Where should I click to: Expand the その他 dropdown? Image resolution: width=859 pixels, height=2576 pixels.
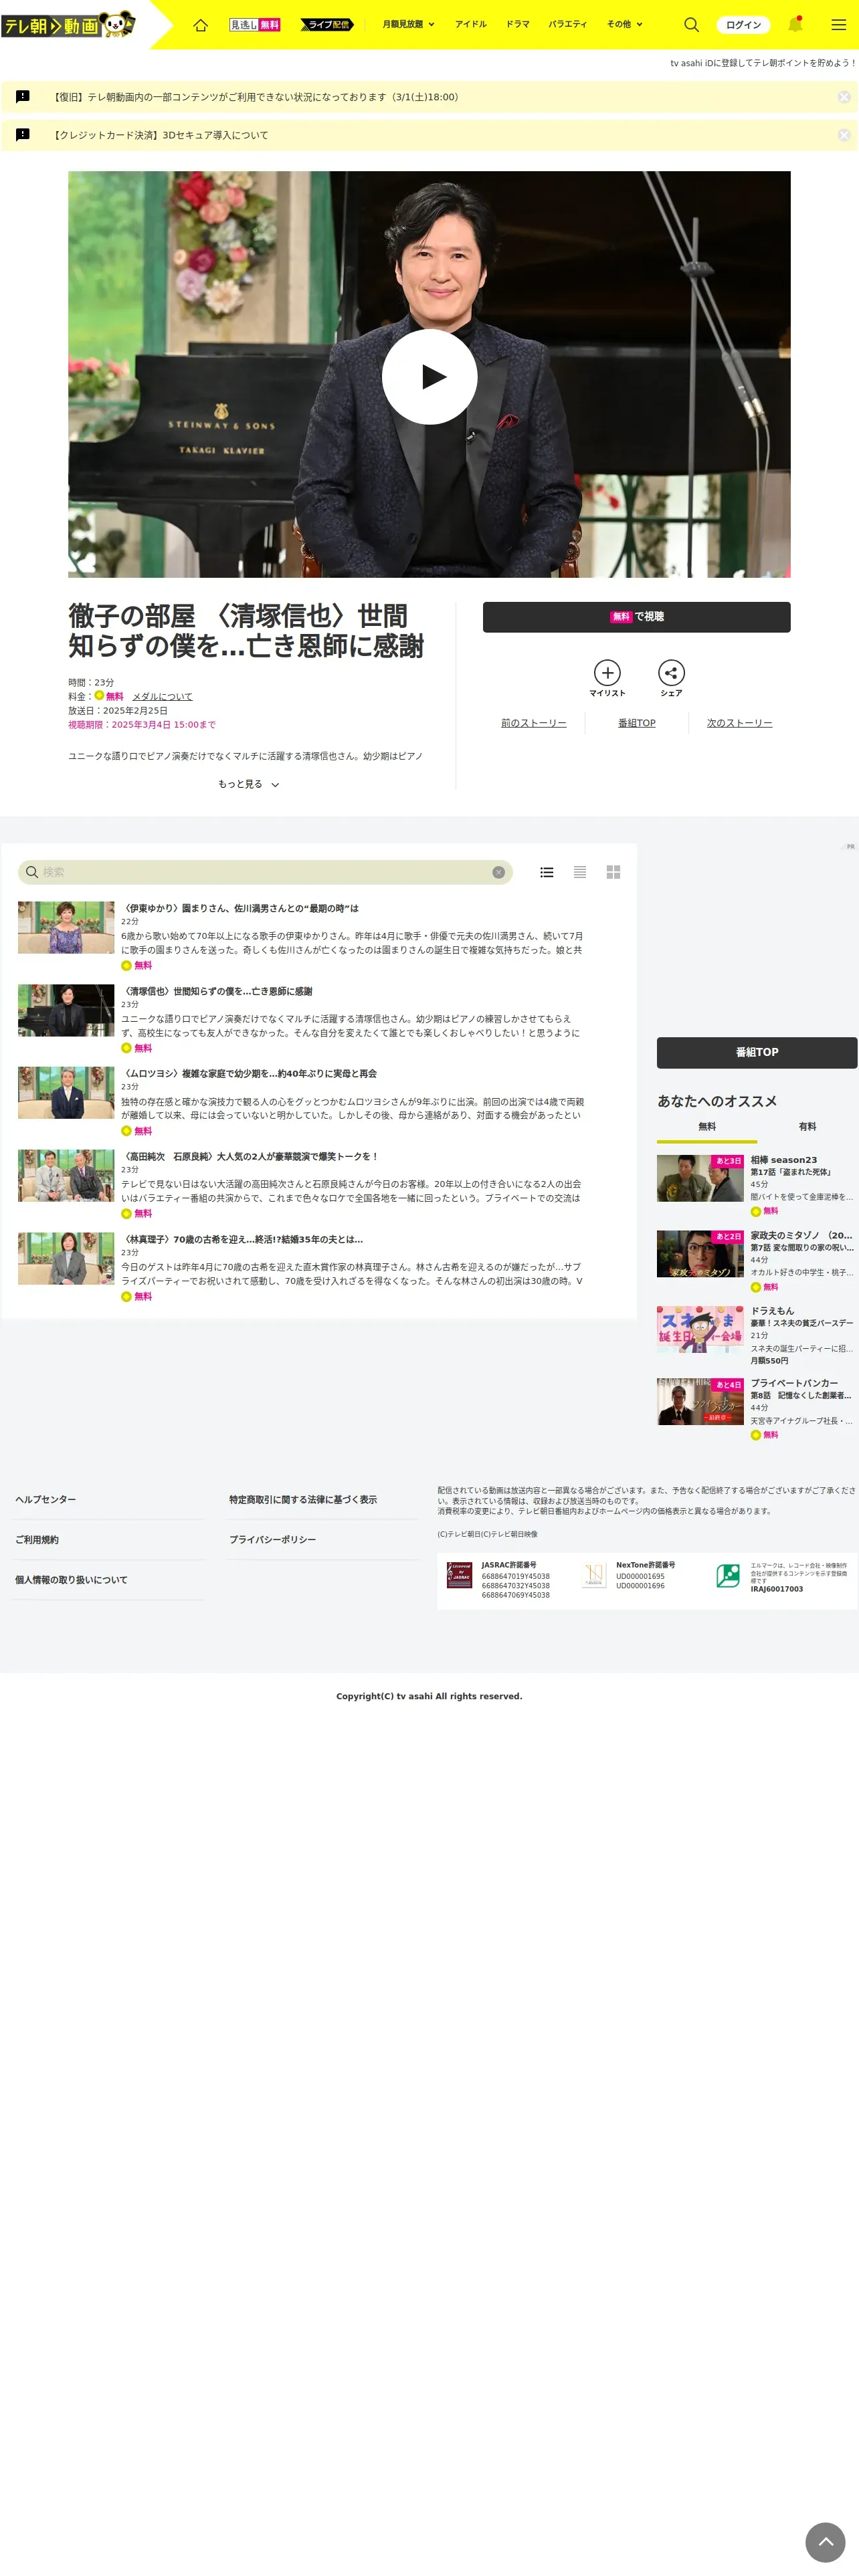[624, 24]
